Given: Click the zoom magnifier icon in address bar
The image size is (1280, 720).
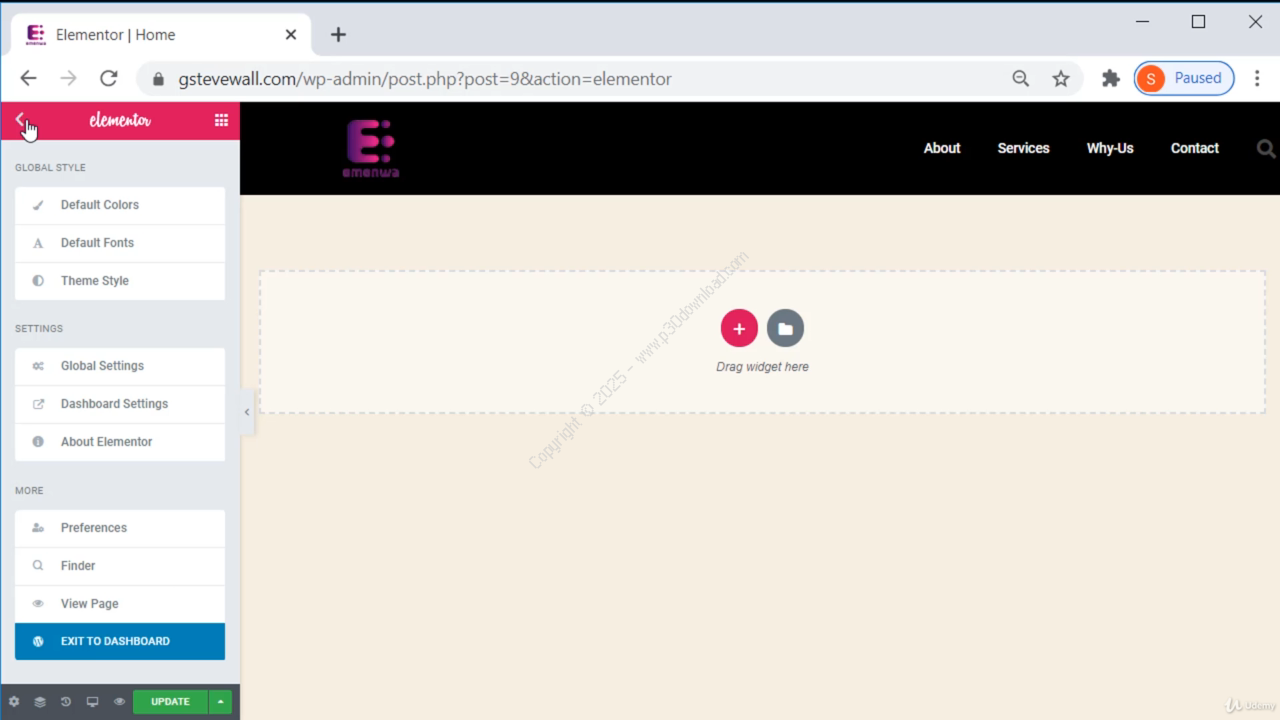Looking at the screenshot, I should 1021,78.
